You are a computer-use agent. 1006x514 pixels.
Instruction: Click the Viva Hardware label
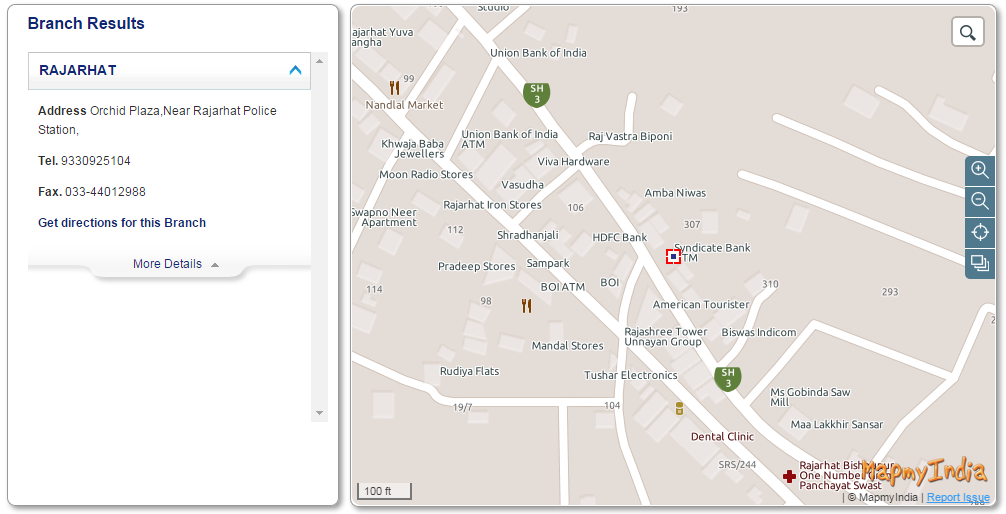(x=574, y=162)
